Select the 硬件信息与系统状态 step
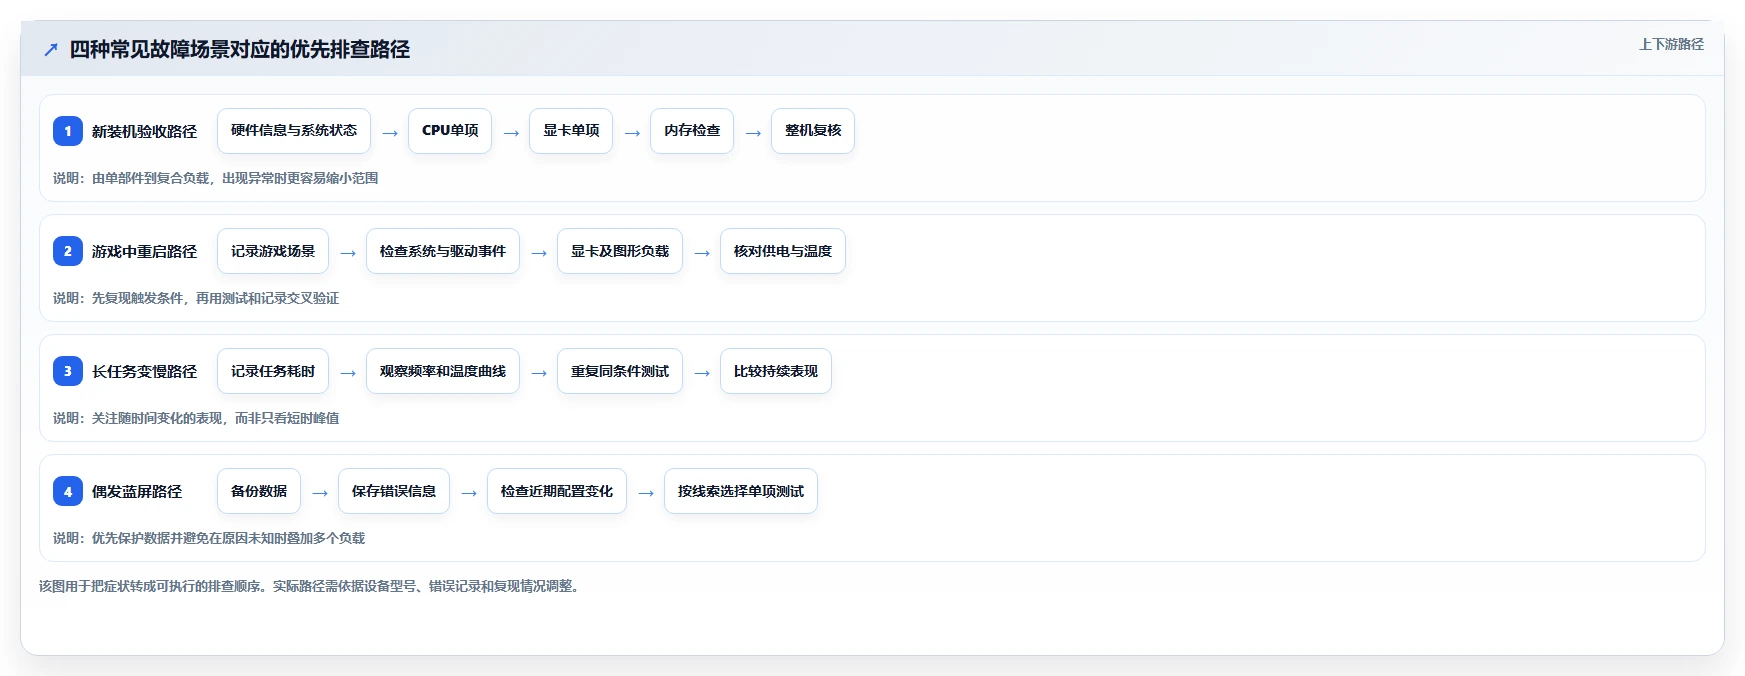Viewport: 1745px width, 676px height. [294, 131]
